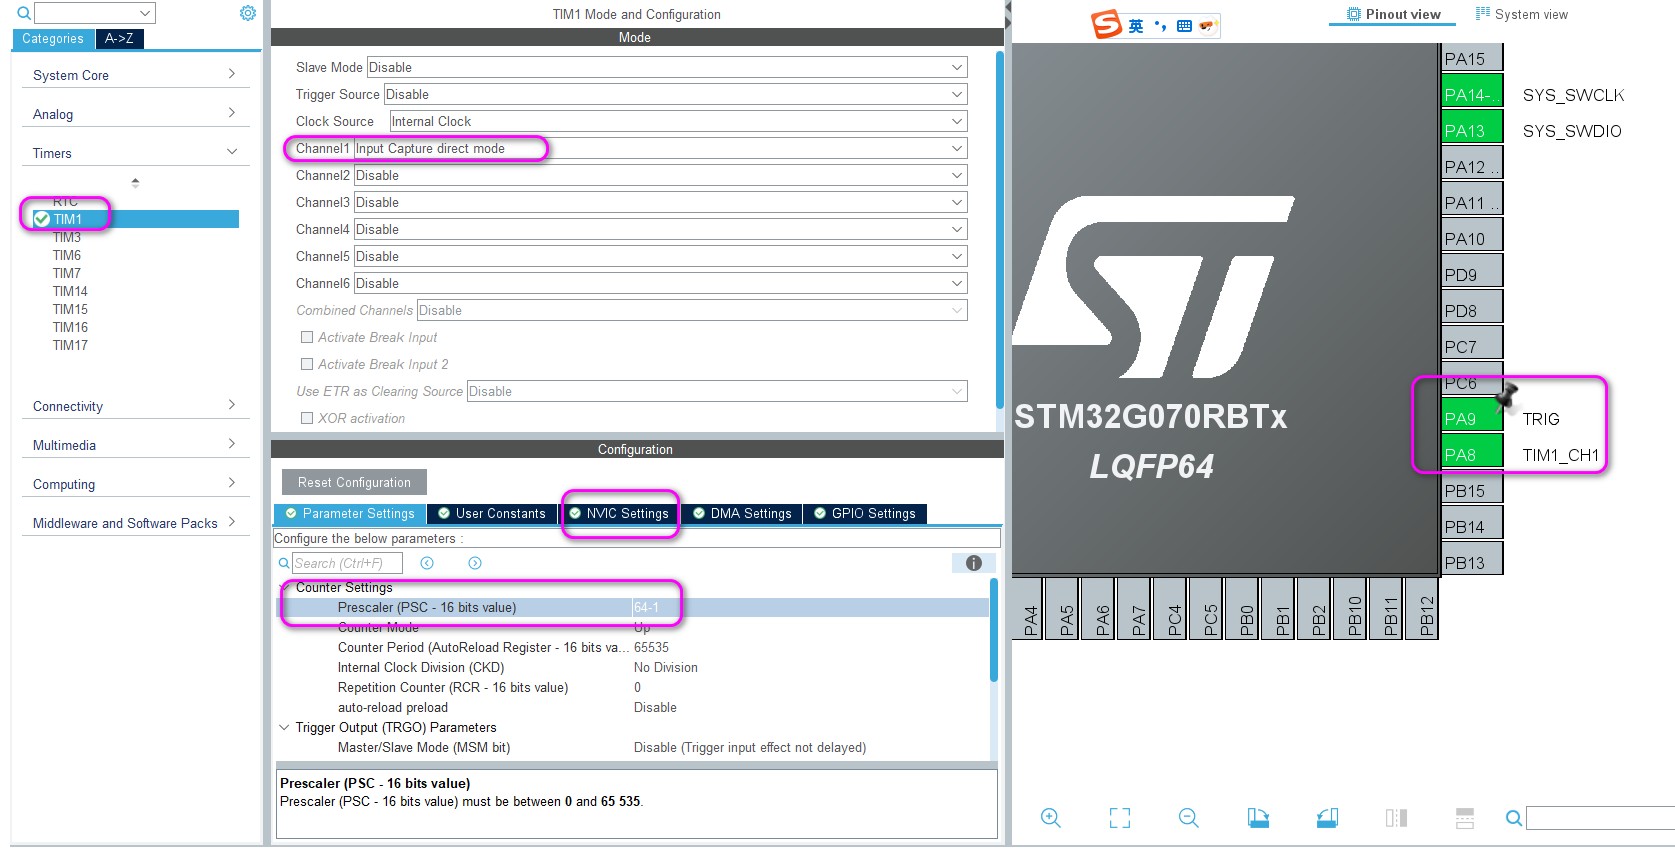
Task: Toggle the Activate Break Input checkbox
Action: pos(307,338)
